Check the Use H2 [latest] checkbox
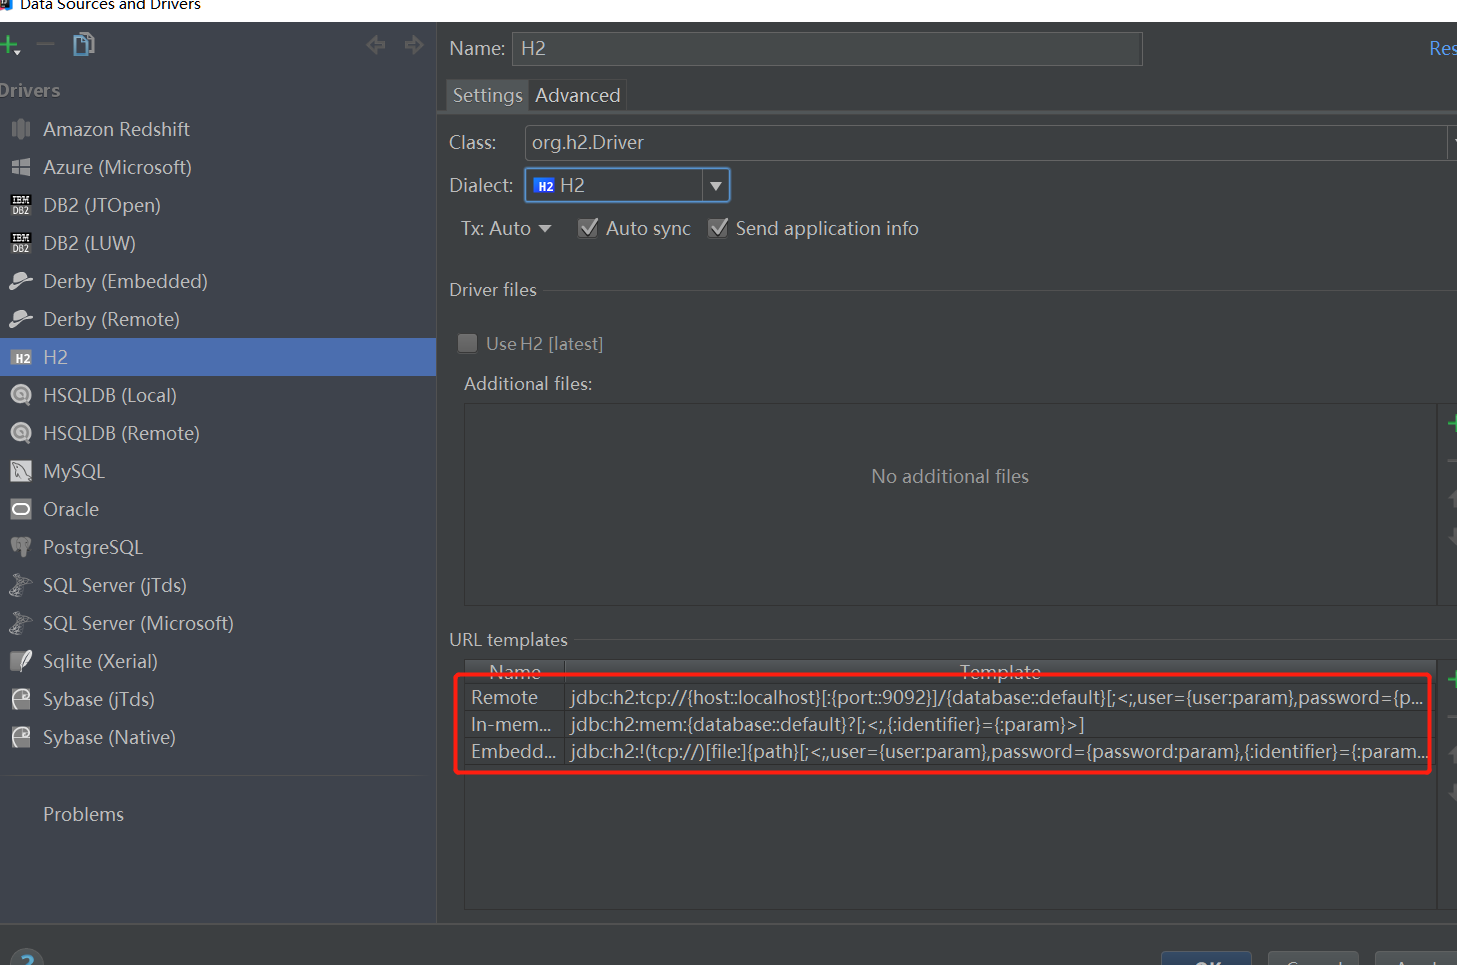 coord(467,343)
